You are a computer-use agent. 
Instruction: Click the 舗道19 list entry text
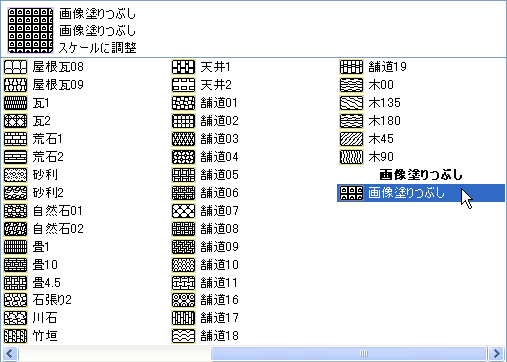tap(387, 67)
